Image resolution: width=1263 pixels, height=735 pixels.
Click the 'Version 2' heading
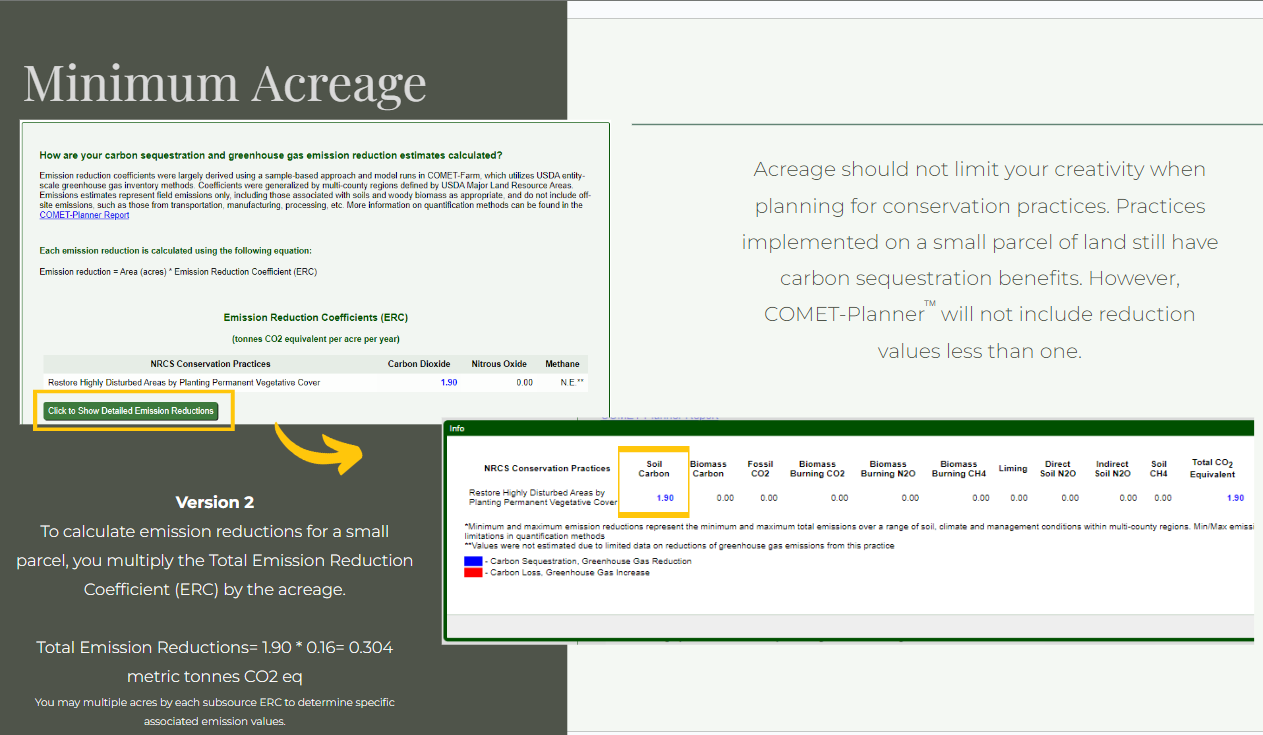215,502
